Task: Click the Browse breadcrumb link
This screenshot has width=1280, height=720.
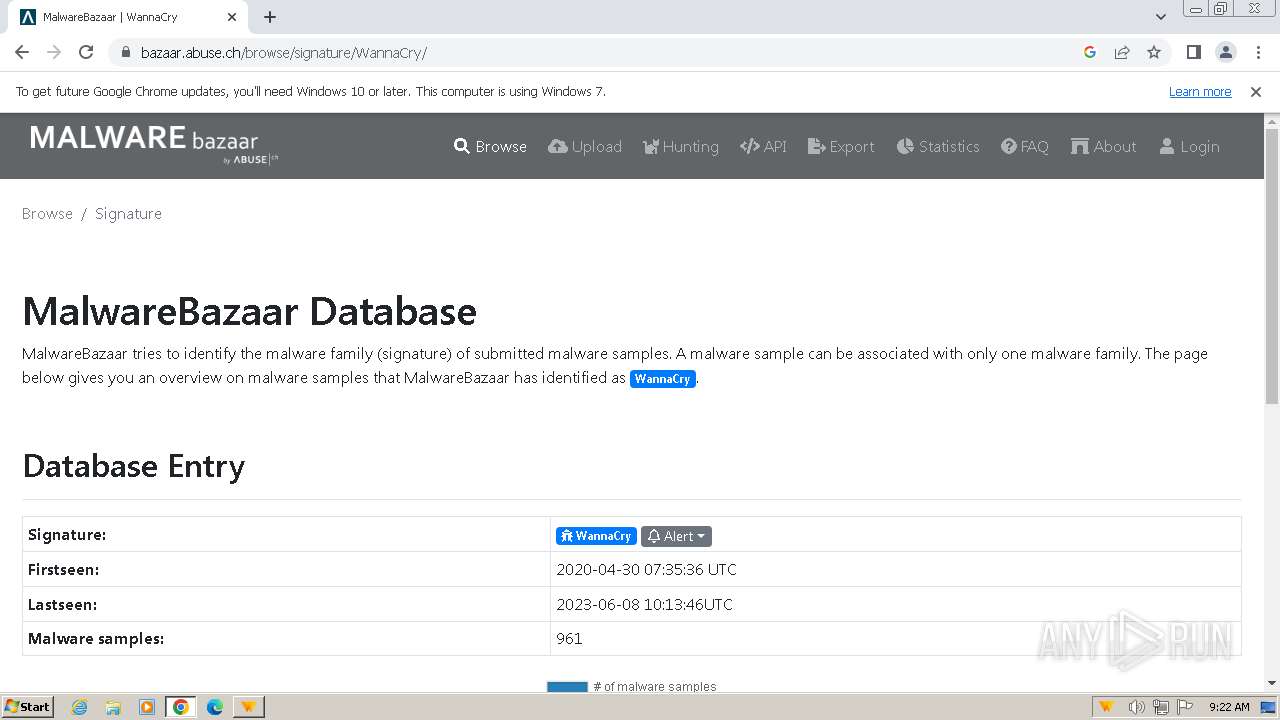Action: [47, 213]
